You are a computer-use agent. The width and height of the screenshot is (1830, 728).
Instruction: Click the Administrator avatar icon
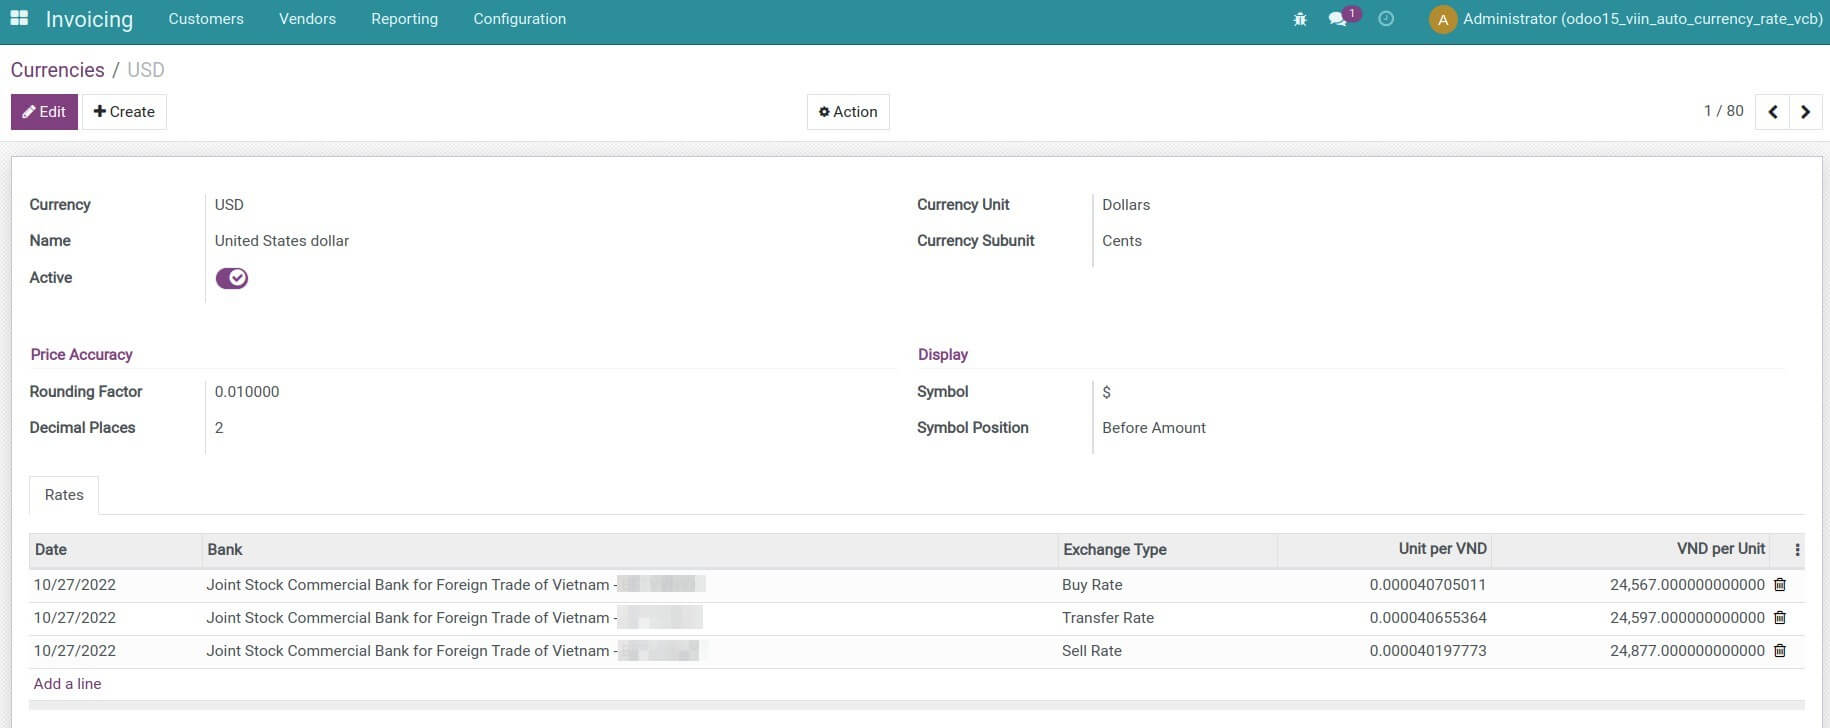tap(1442, 19)
